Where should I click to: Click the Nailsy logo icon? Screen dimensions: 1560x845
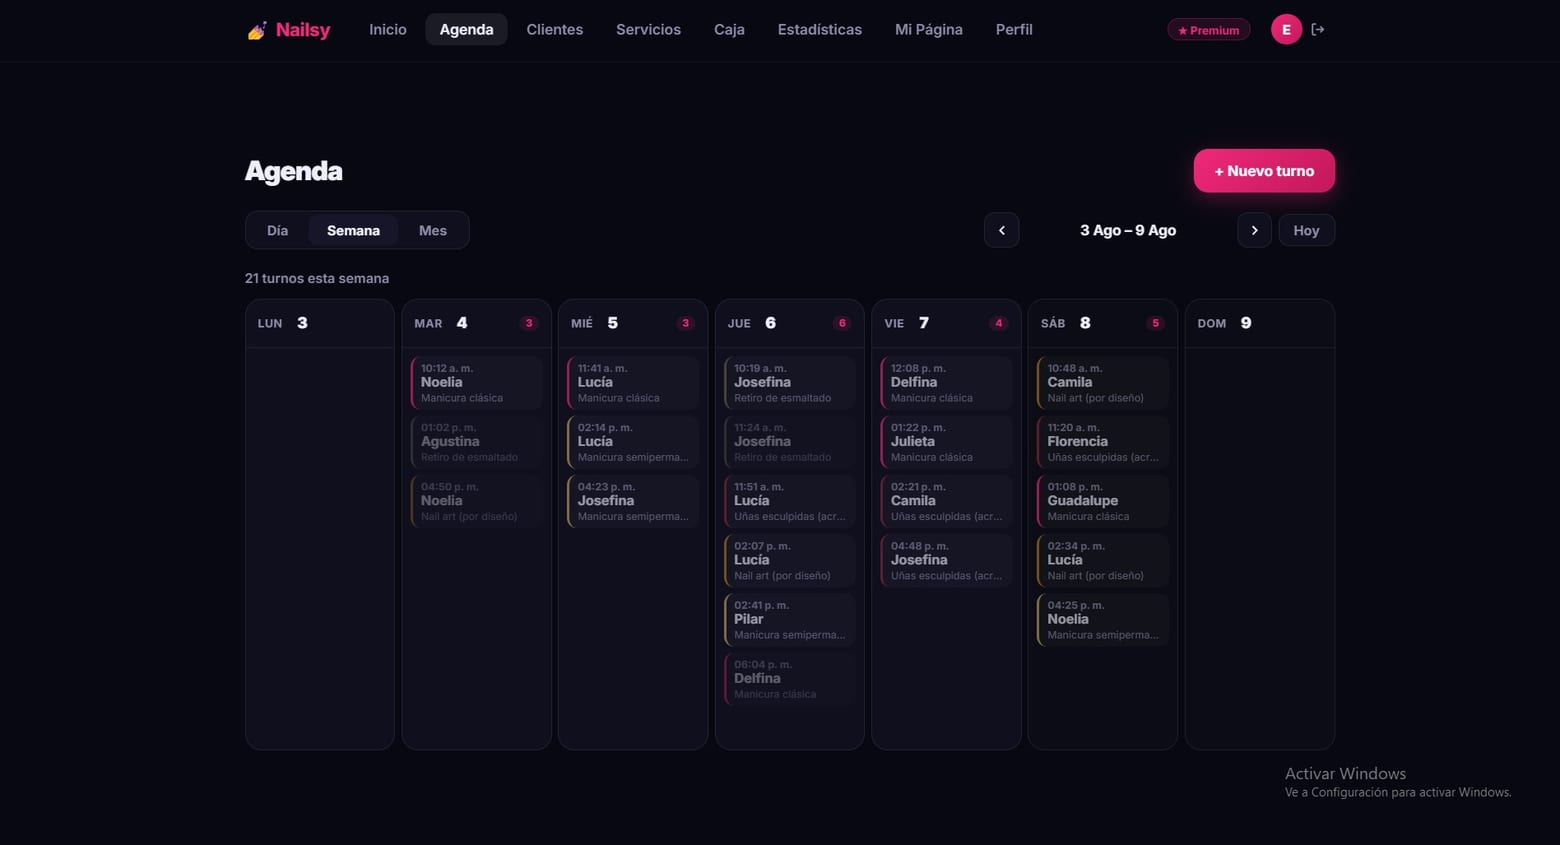pos(257,30)
